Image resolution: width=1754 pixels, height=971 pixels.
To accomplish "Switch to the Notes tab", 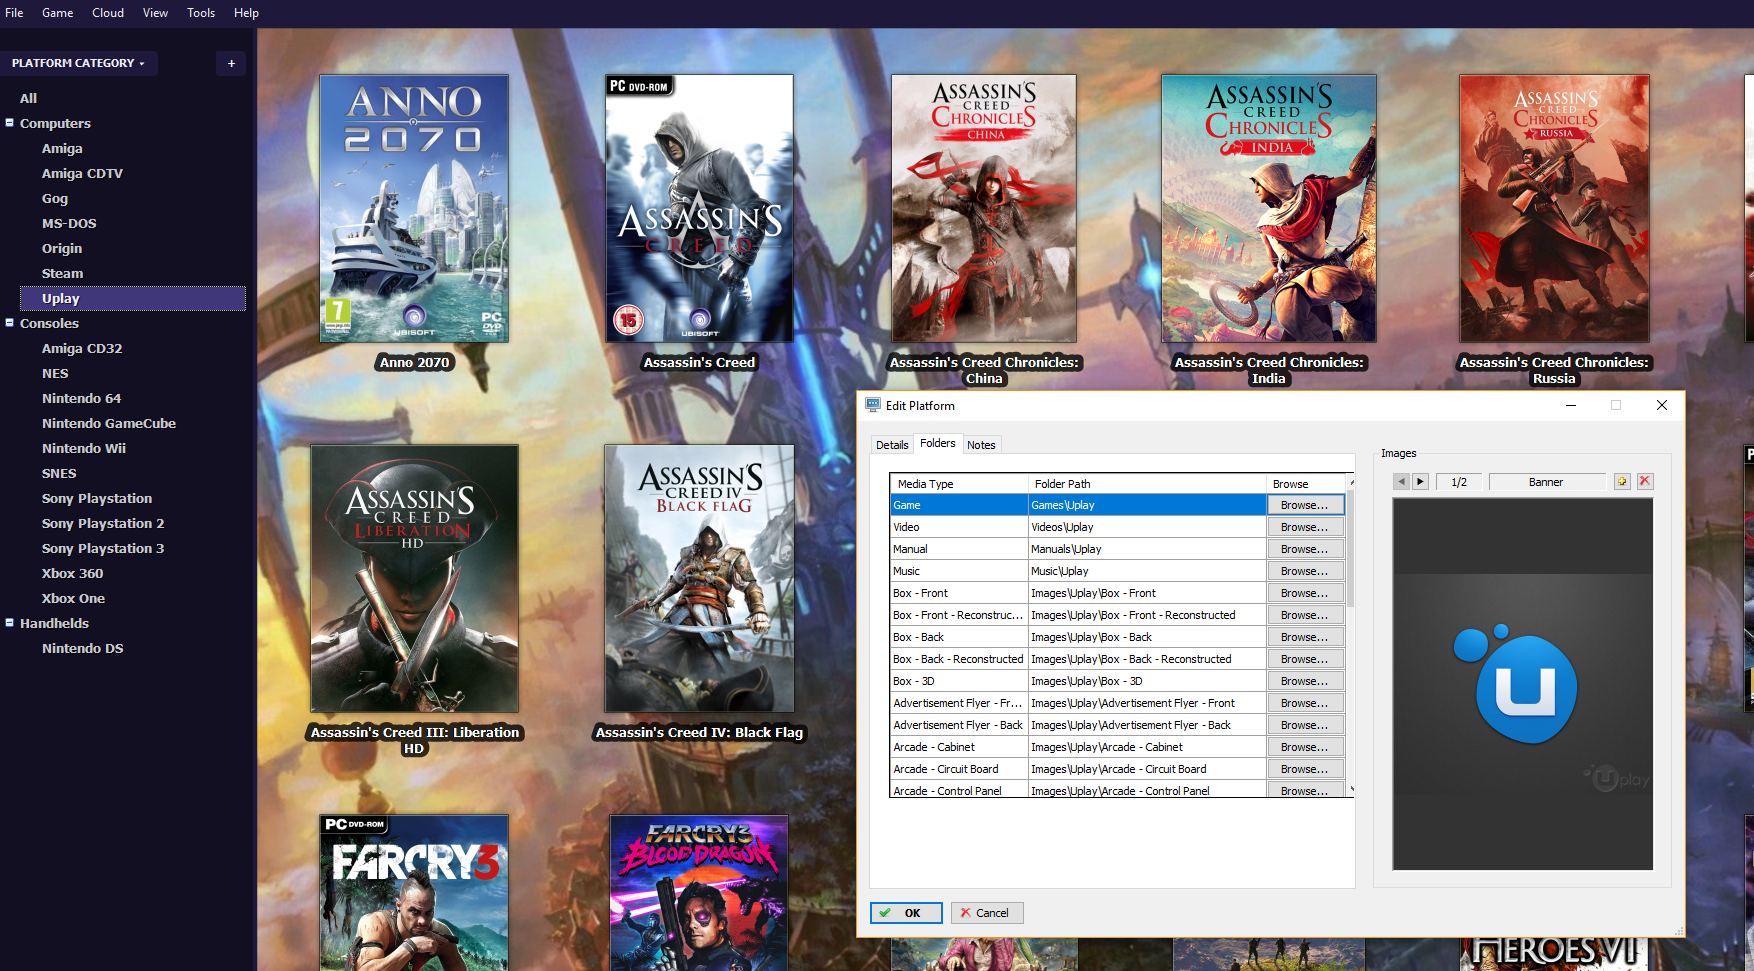I will (981, 445).
